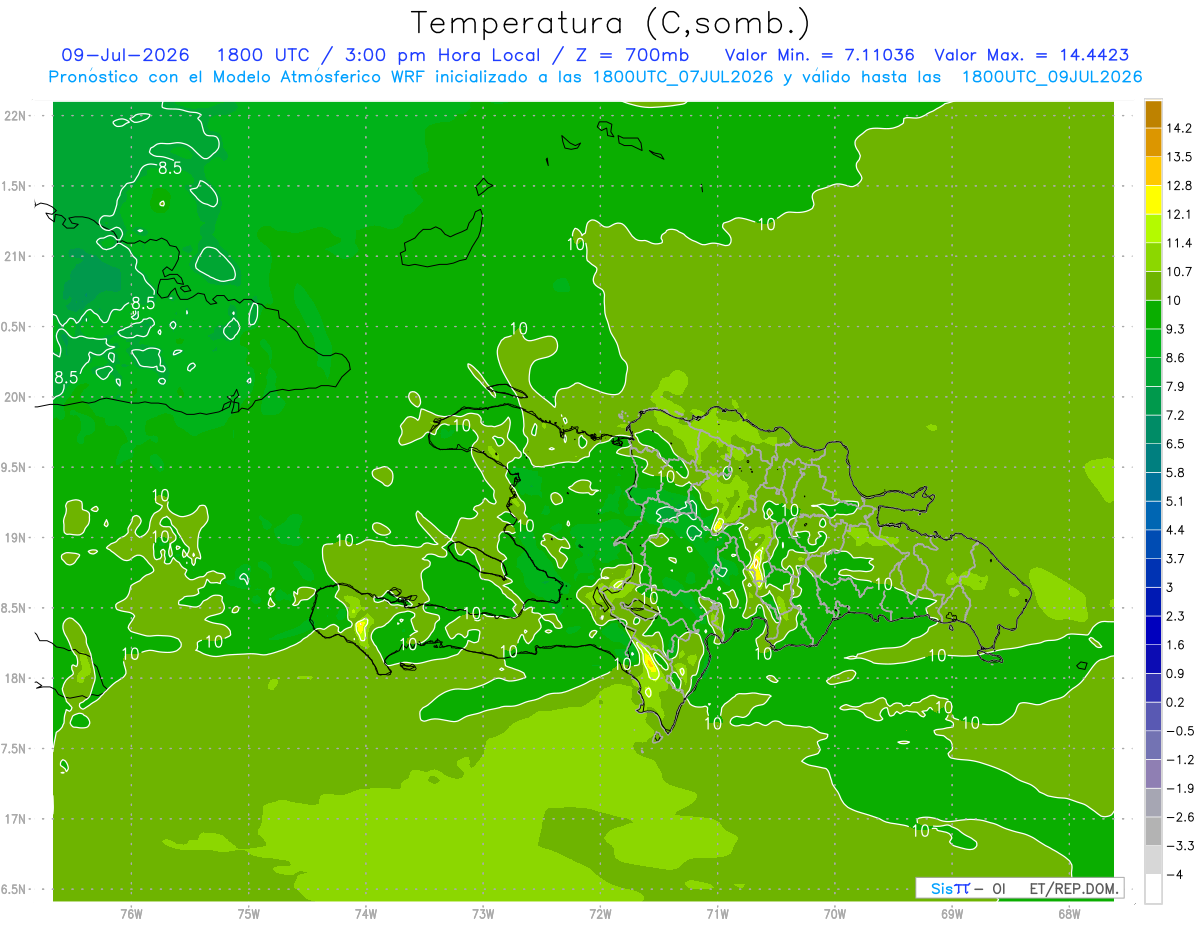Click the '0.2' value on the color scale
The height and width of the screenshot is (927, 1200).
click(1176, 702)
